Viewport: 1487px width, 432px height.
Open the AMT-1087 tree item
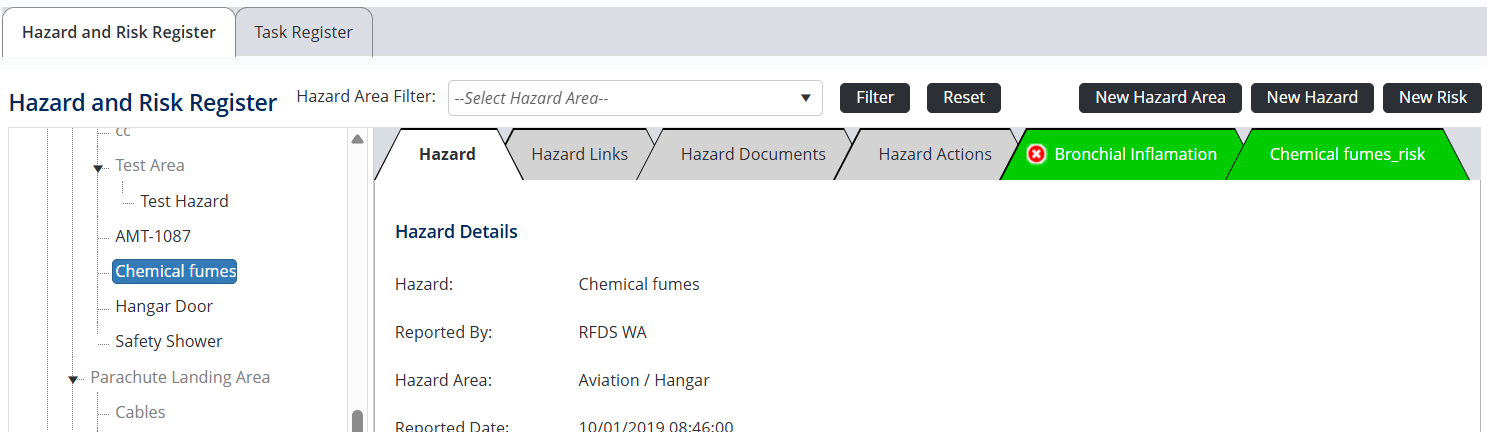click(153, 236)
